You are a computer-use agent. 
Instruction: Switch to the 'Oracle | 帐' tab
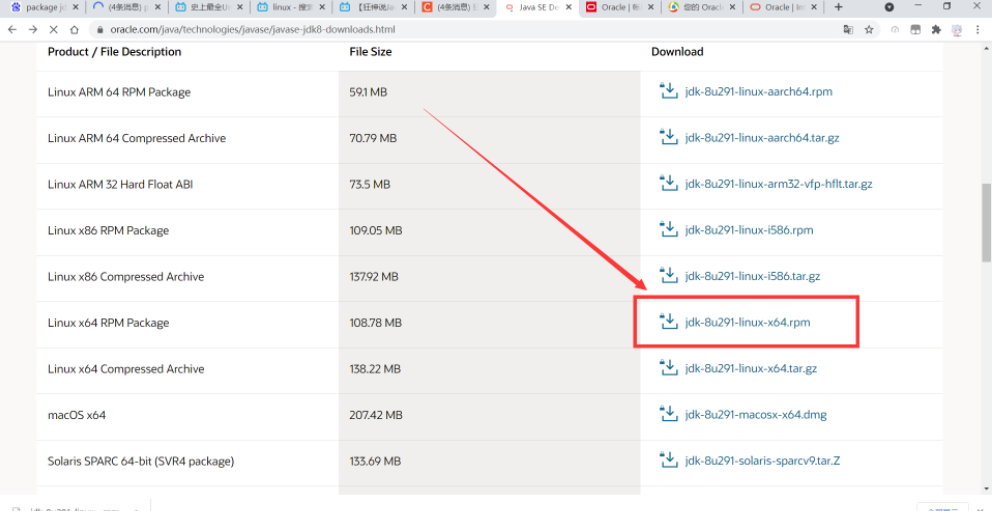pyautogui.click(x=619, y=8)
